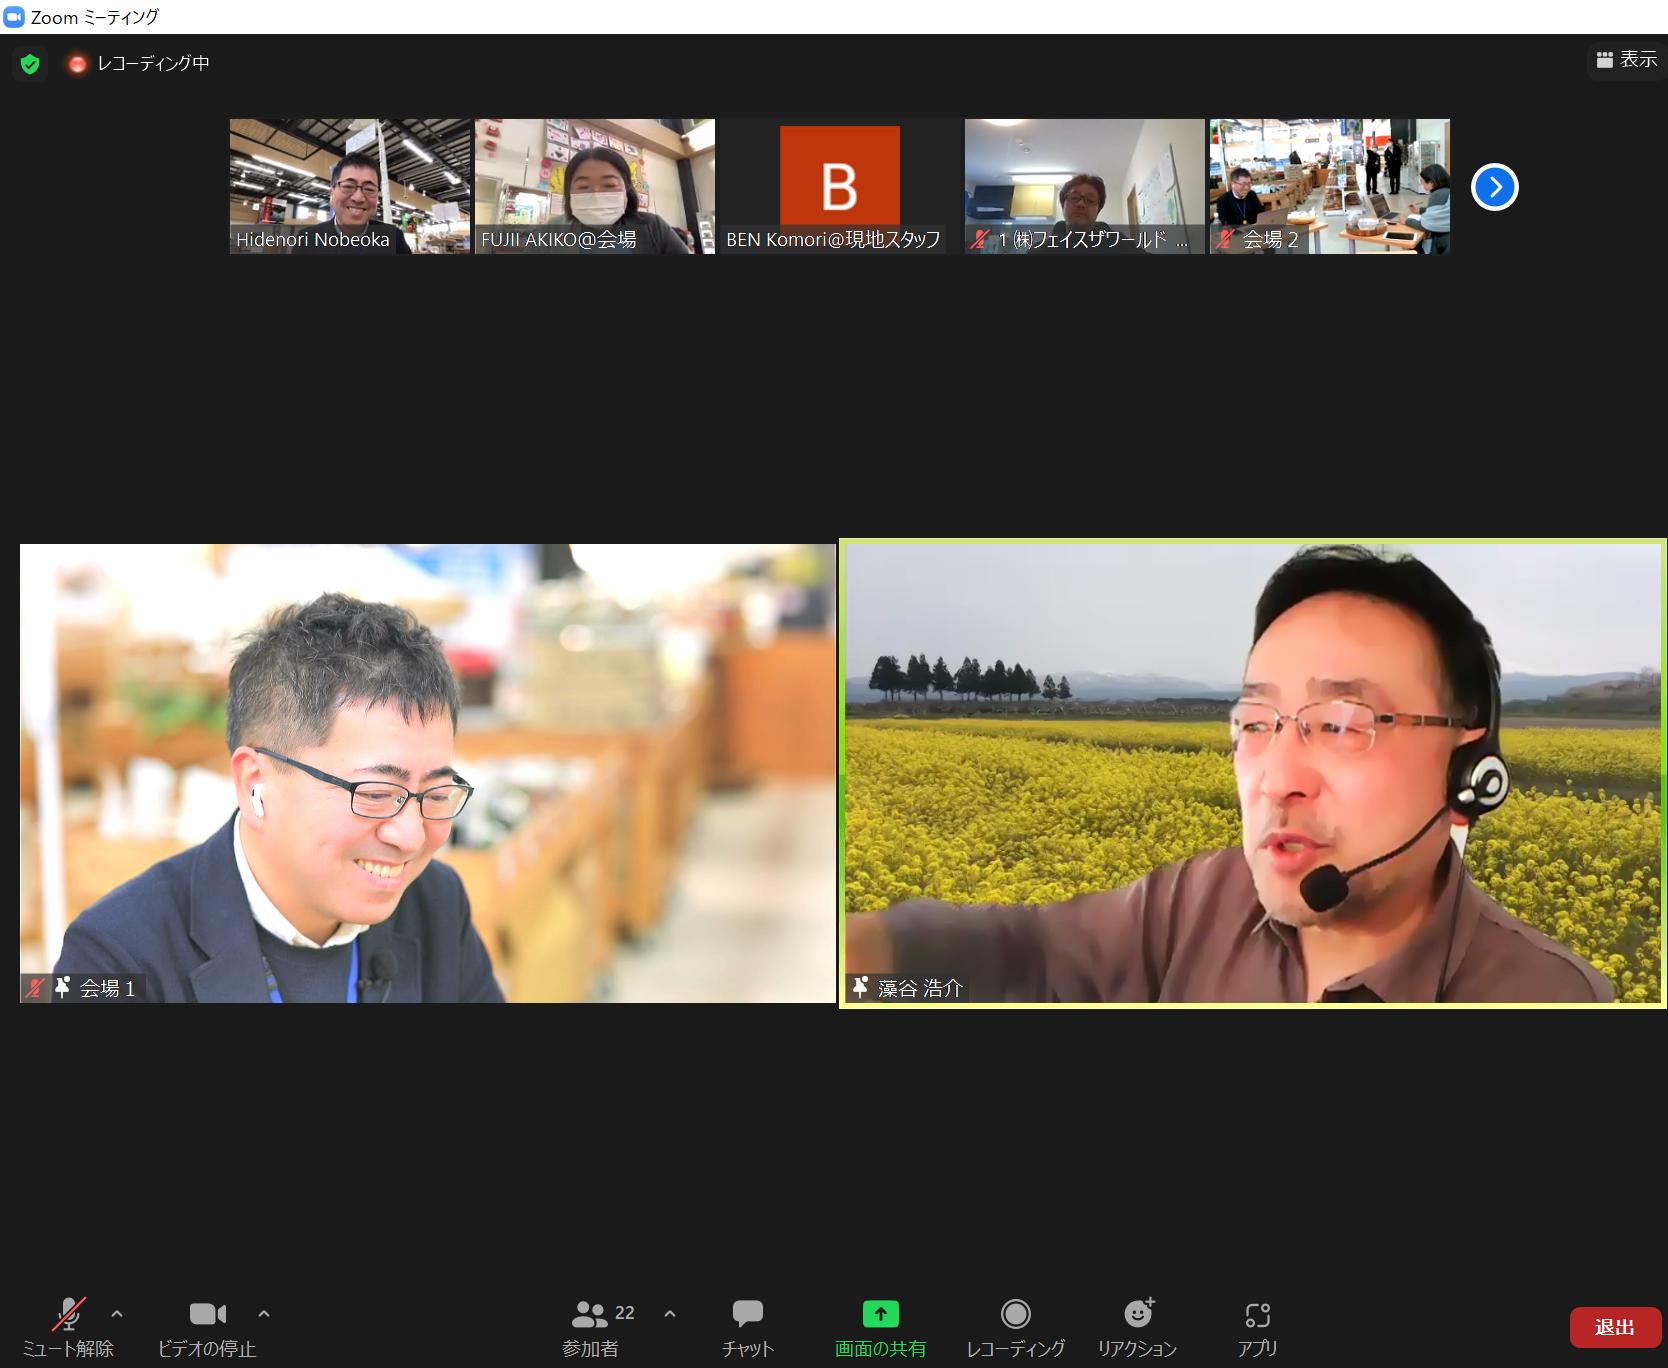The width and height of the screenshot is (1668, 1368).
Task: Open リアクション reactions menu
Action: tap(1138, 1328)
